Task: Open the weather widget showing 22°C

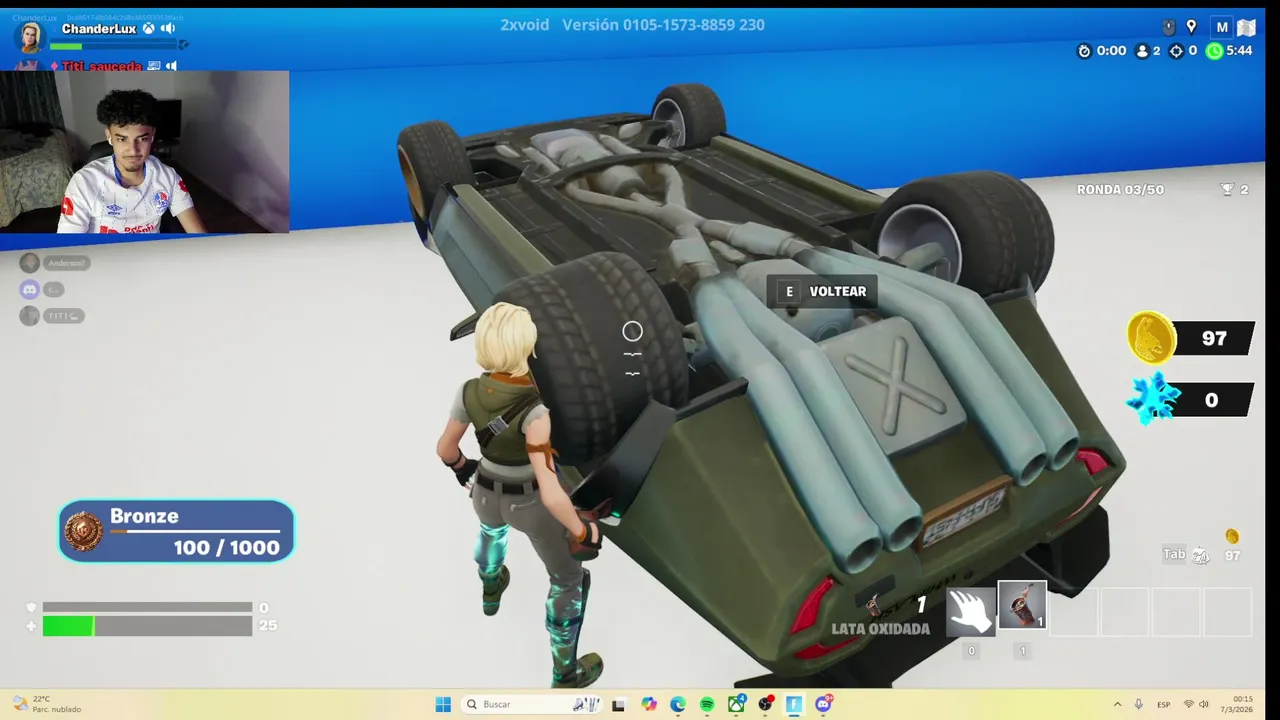Action: 45,704
